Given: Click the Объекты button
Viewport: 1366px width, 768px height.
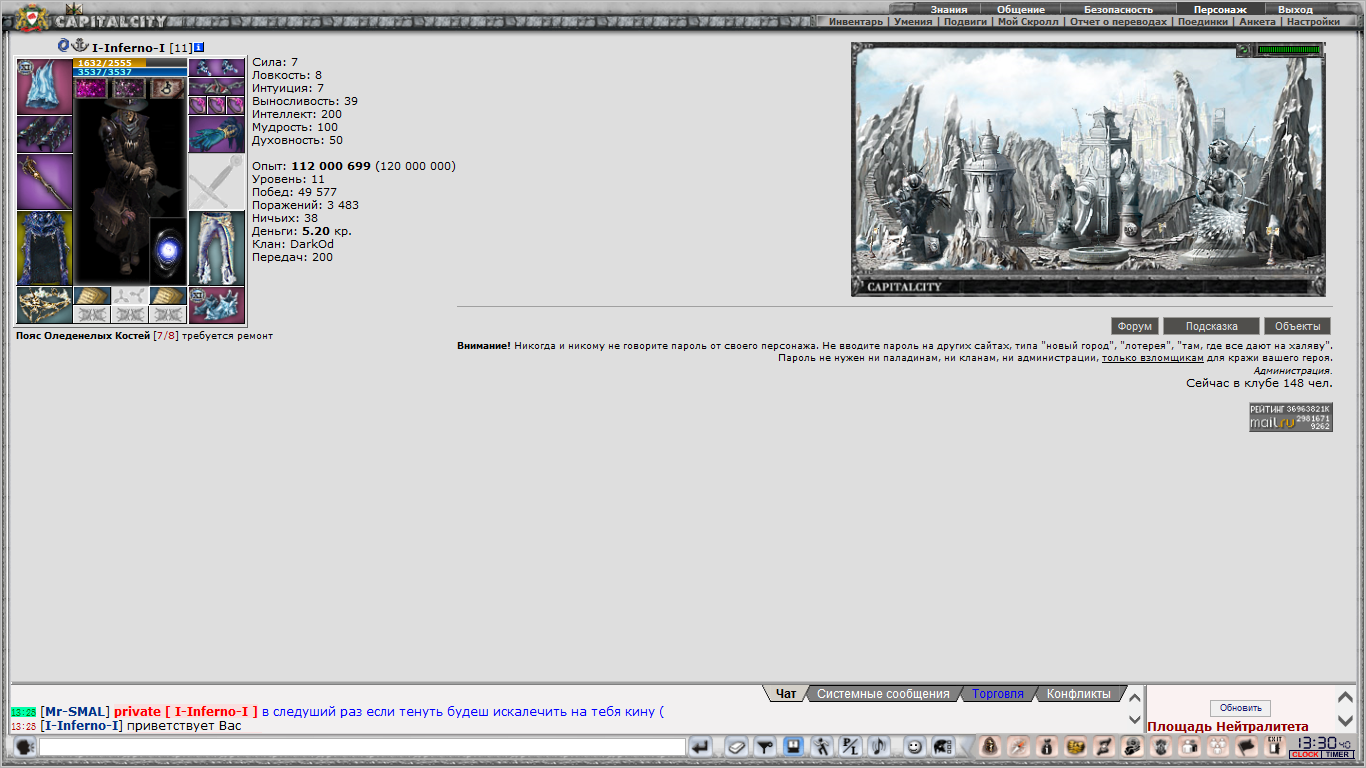Looking at the screenshot, I should [1297, 326].
